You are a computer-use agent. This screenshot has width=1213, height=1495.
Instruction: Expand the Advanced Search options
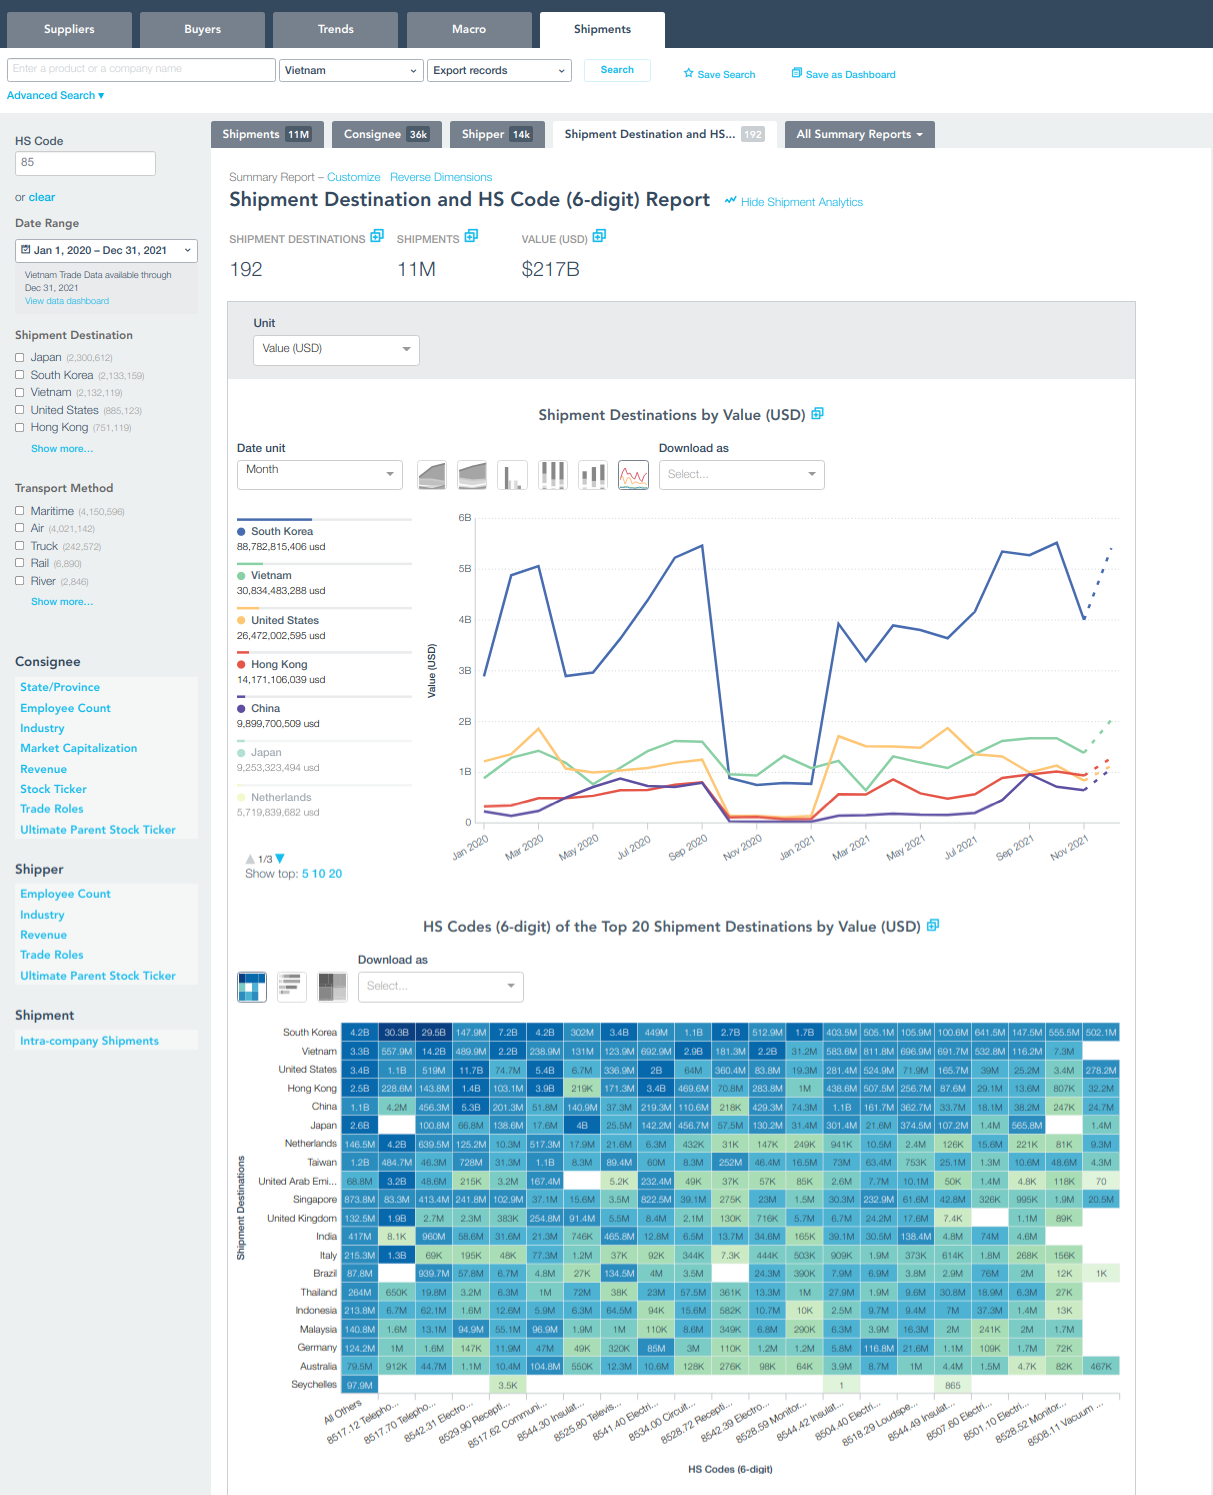coord(56,96)
